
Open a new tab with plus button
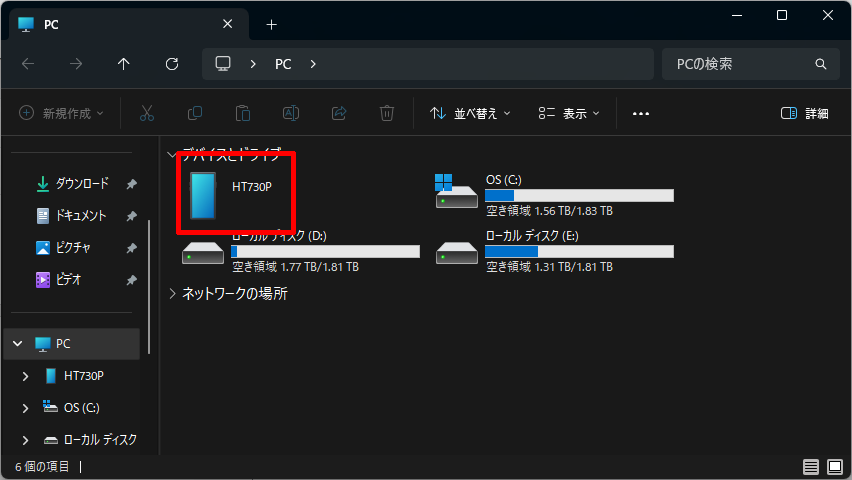pos(271,24)
